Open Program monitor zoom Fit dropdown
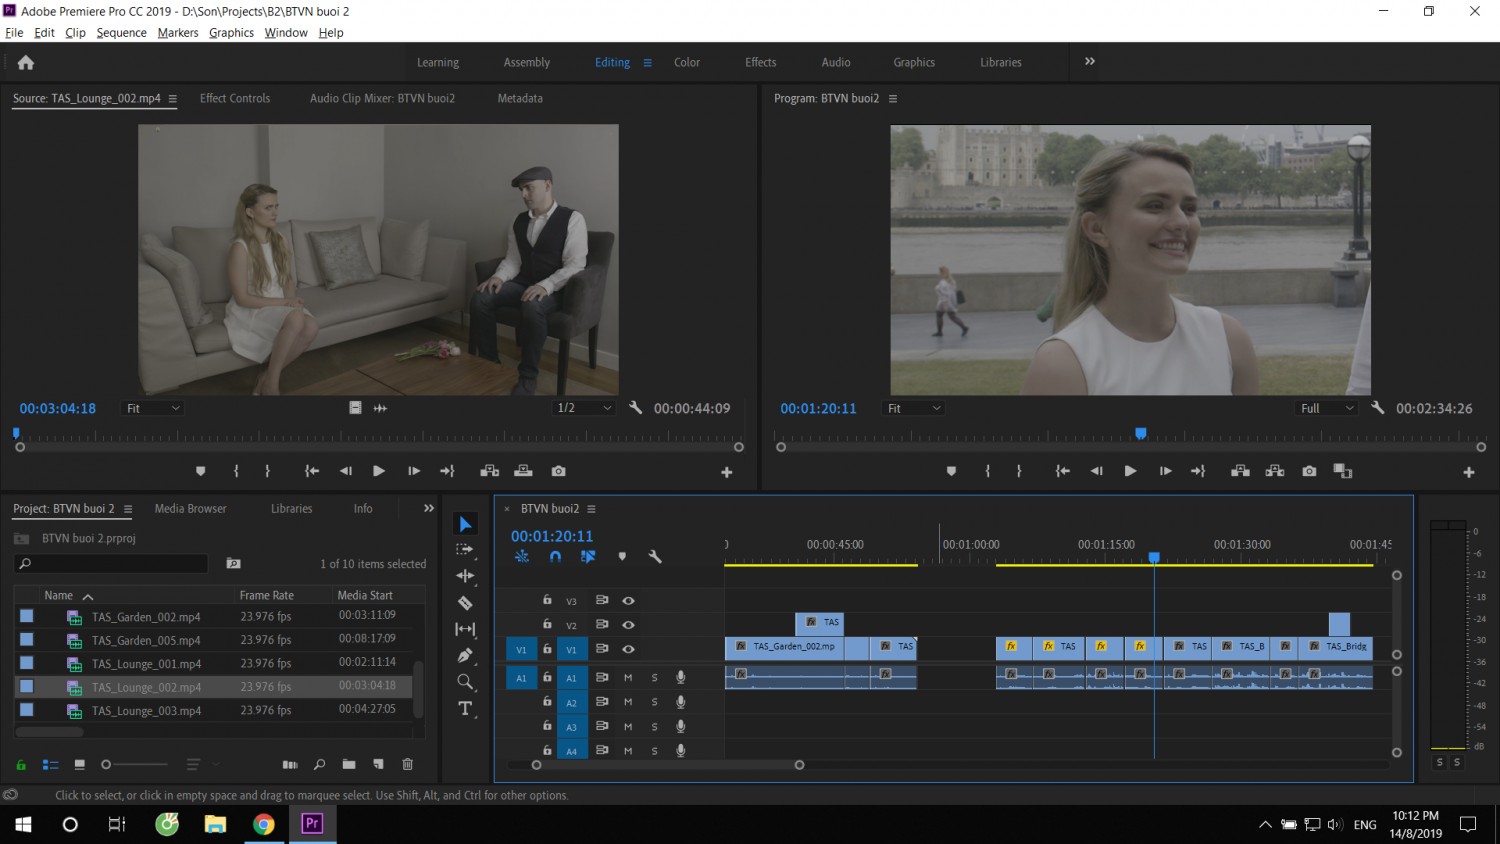 tap(914, 408)
